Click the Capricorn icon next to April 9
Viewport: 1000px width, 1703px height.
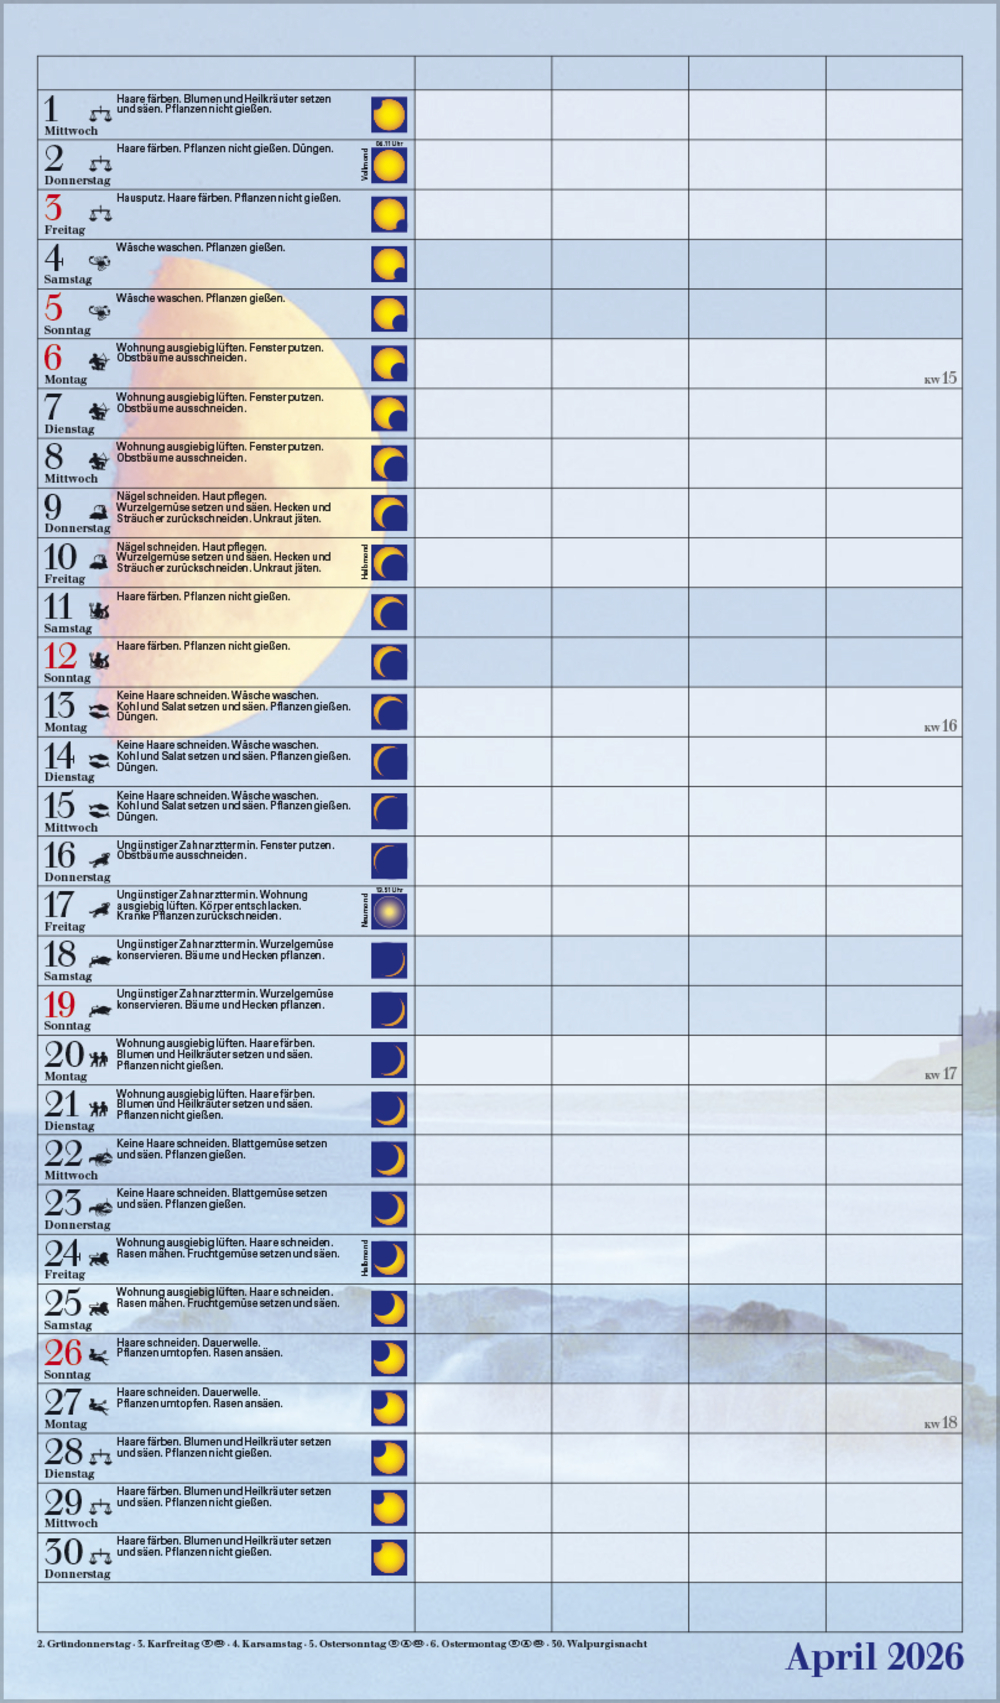click(x=99, y=511)
